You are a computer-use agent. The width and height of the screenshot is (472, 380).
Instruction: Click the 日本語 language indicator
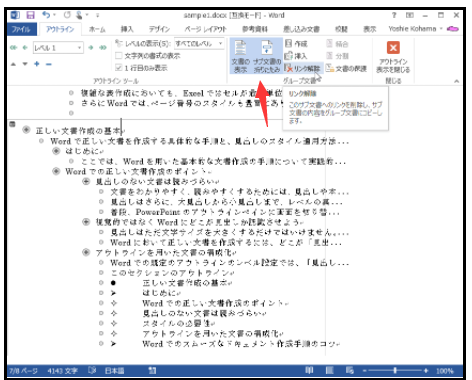pos(114,371)
